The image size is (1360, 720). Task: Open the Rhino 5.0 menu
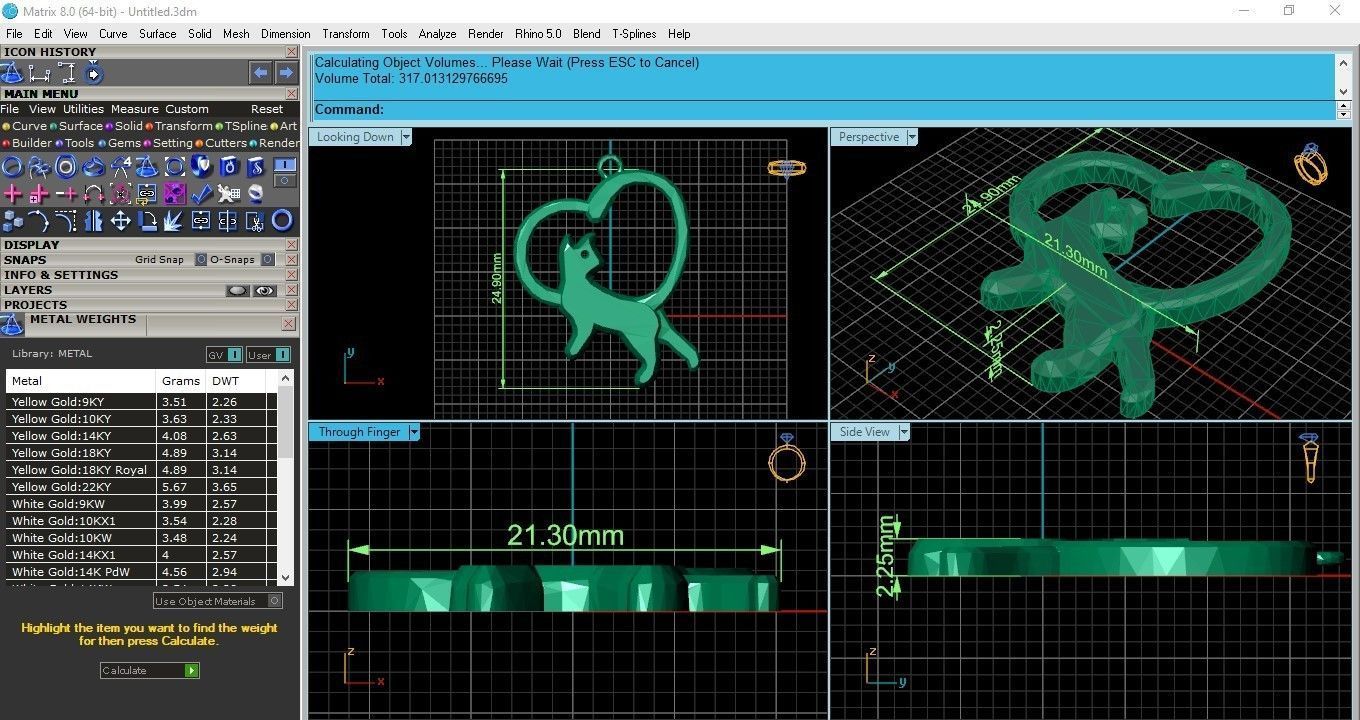click(538, 34)
